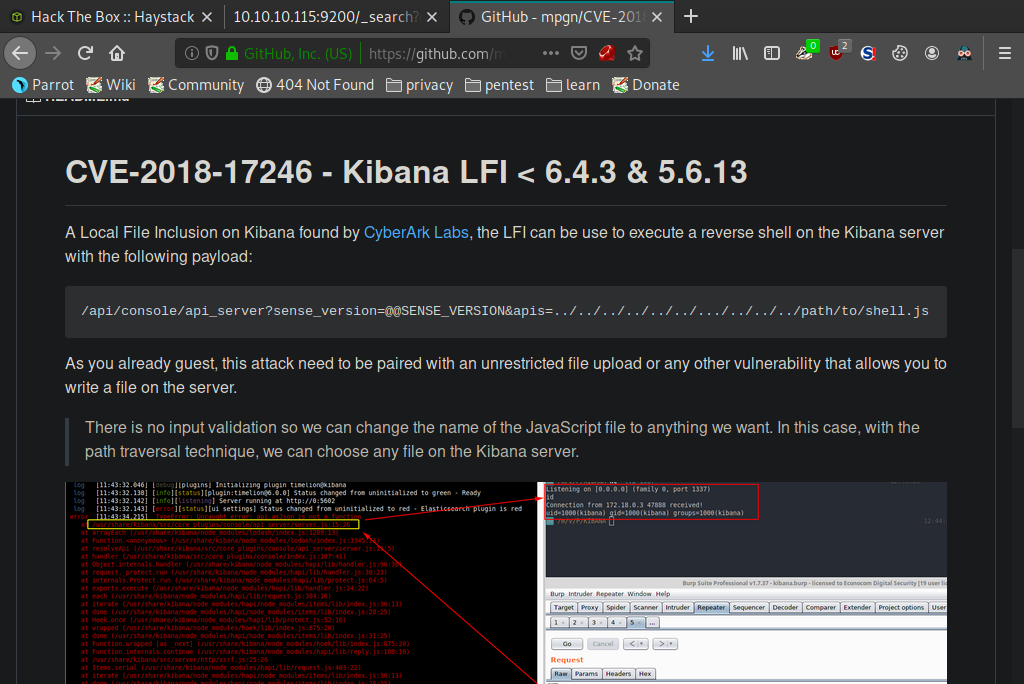Toggle the sidebar view
The height and width of the screenshot is (684, 1024).
pyautogui.click(x=772, y=53)
